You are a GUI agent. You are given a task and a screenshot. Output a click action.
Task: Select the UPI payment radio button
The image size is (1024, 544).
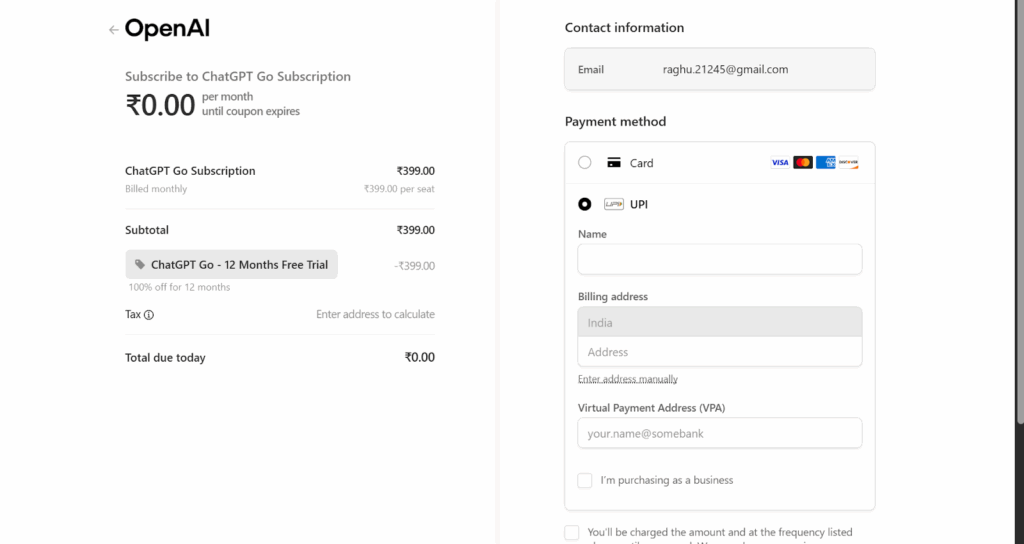coord(584,204)
